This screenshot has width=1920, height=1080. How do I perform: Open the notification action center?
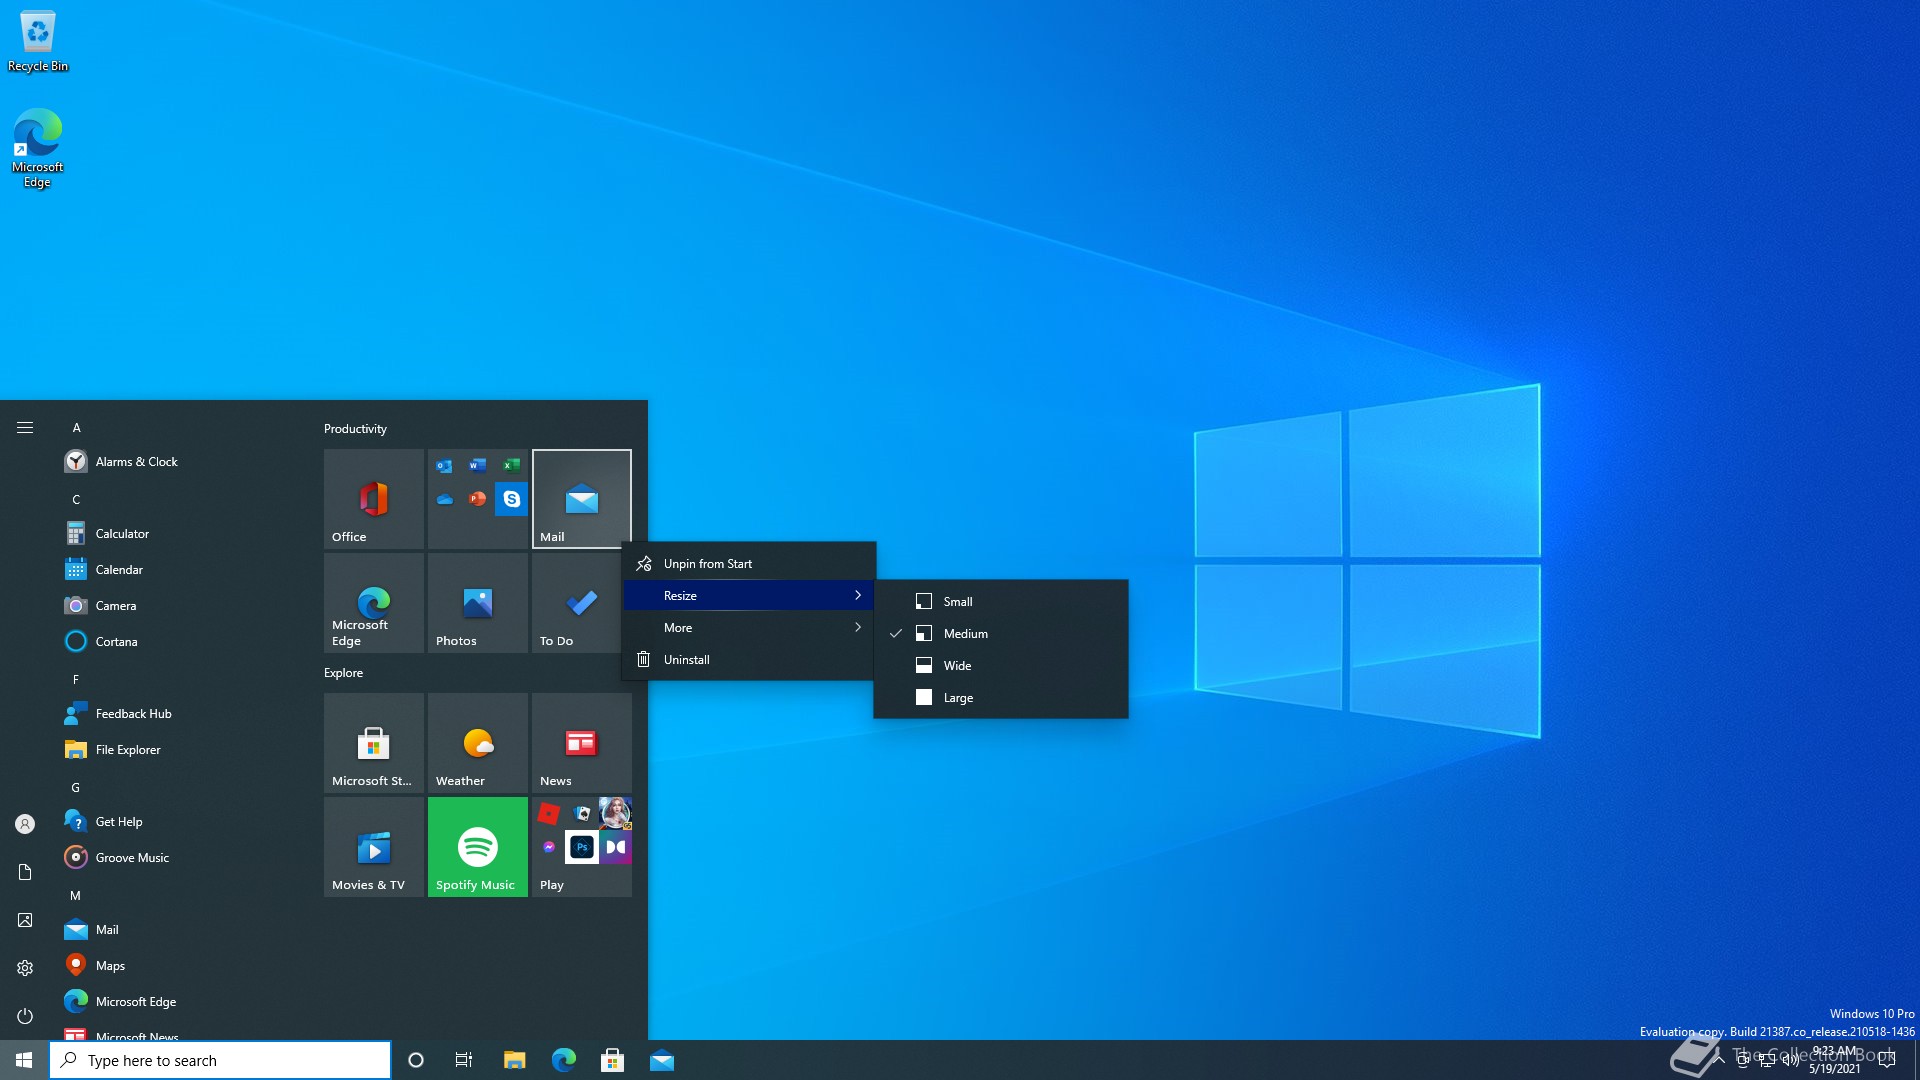[x=1887, y=1060]
